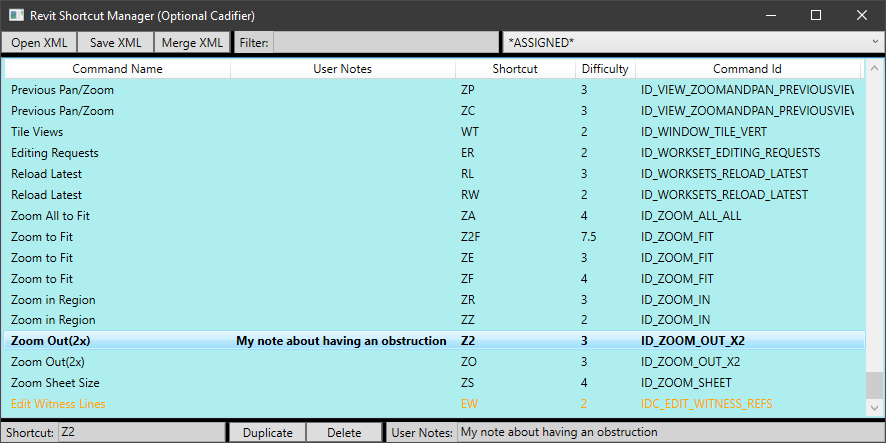Focus the Filter text field

[x=385, y=43]
